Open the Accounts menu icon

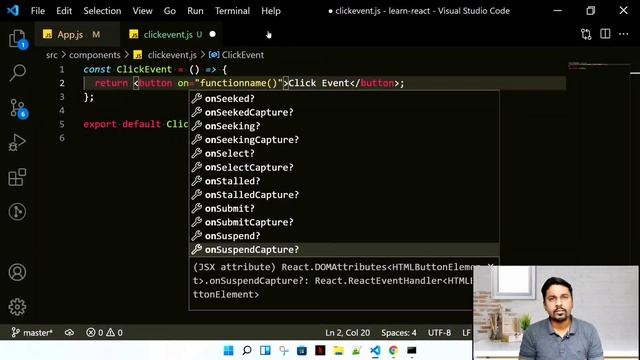pyautogui.click(x=17, y=272)
